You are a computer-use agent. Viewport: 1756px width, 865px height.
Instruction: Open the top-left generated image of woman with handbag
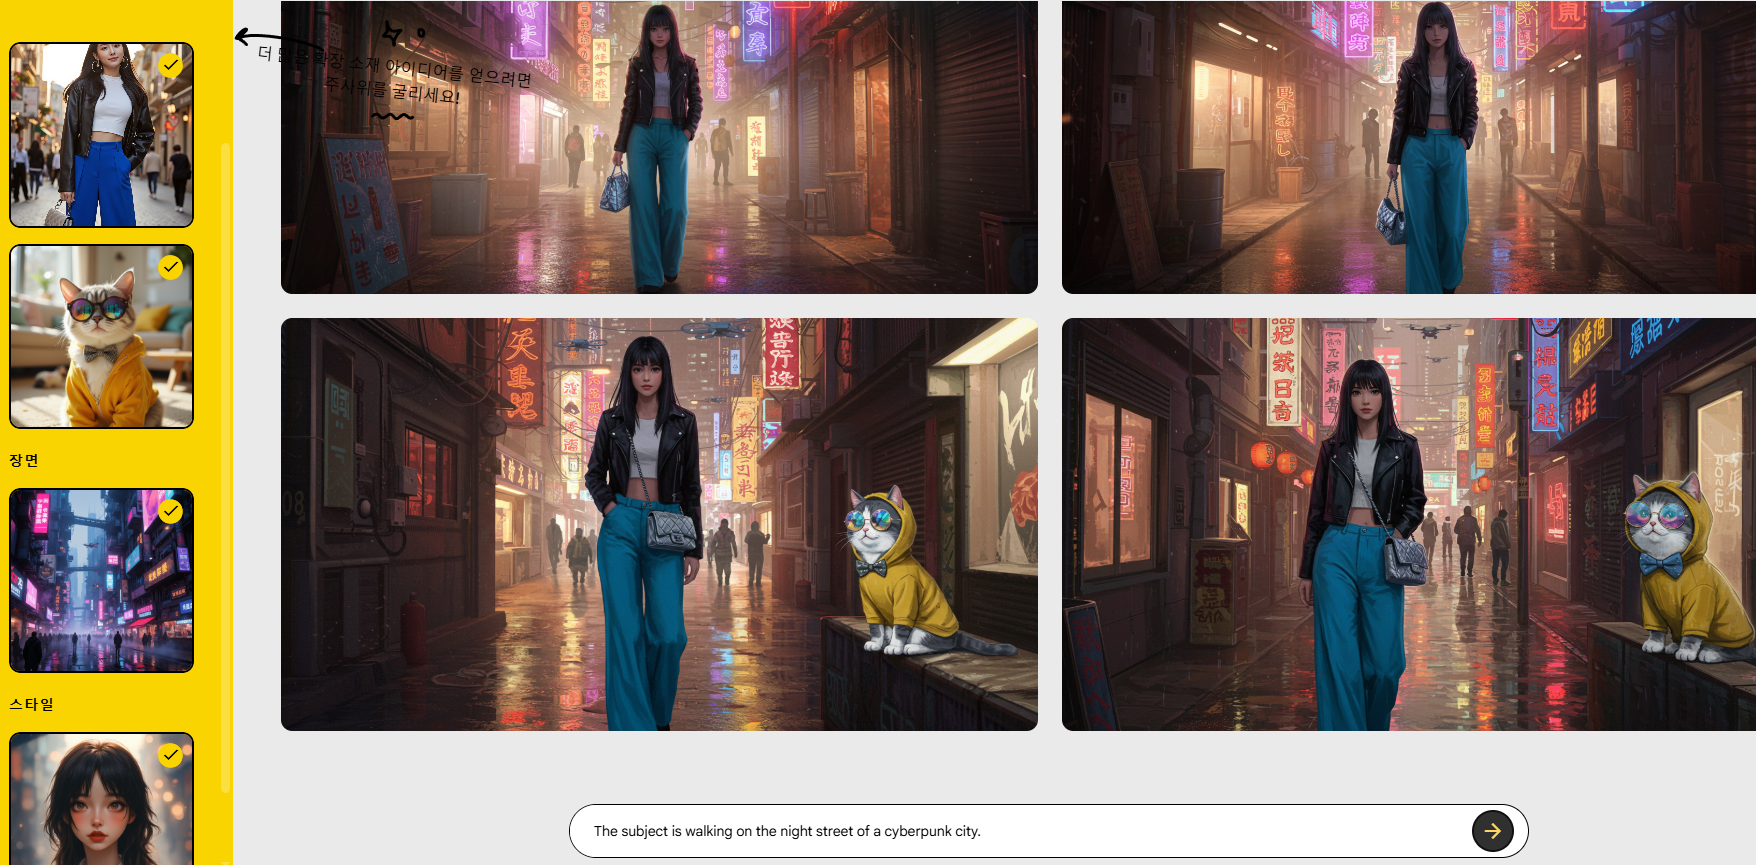[x=659, y=147]
